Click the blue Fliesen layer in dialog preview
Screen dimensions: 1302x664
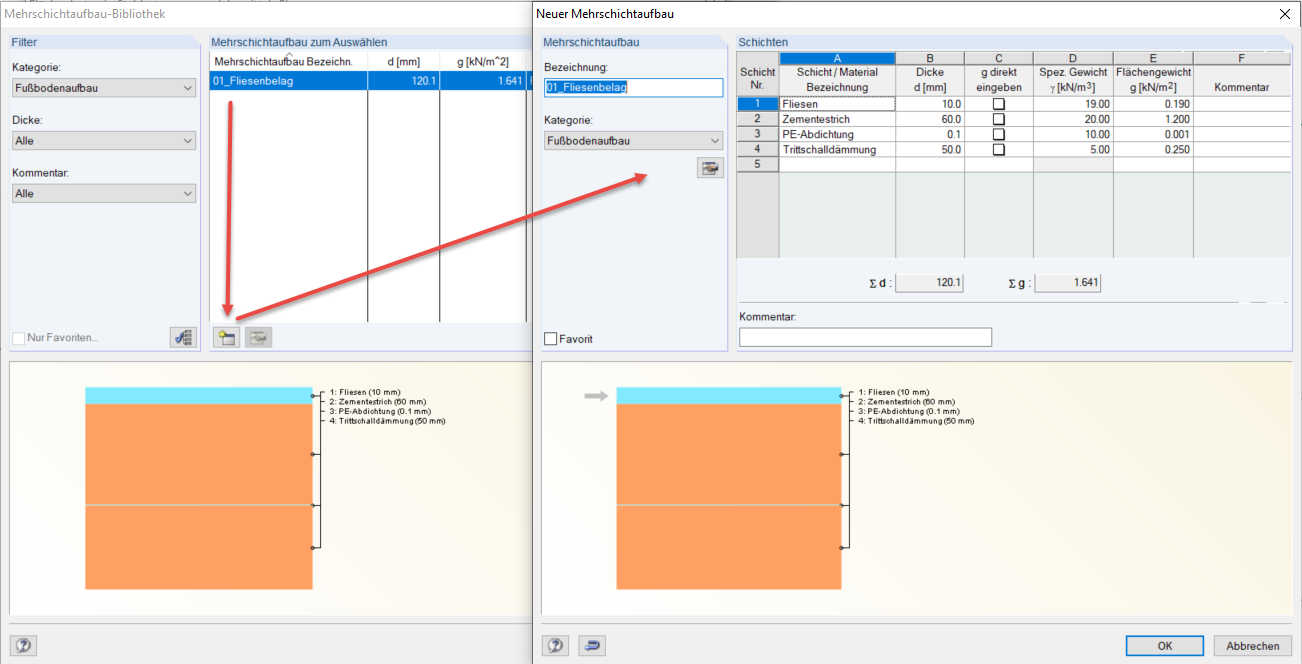coord(729,396)
